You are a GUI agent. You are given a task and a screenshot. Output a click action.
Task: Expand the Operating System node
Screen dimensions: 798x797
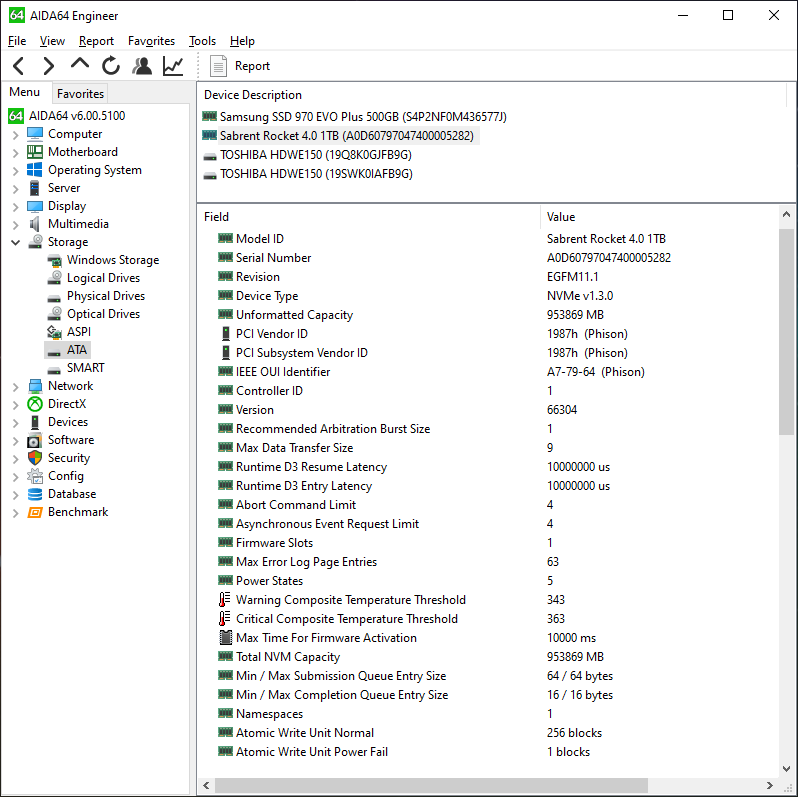15,171
